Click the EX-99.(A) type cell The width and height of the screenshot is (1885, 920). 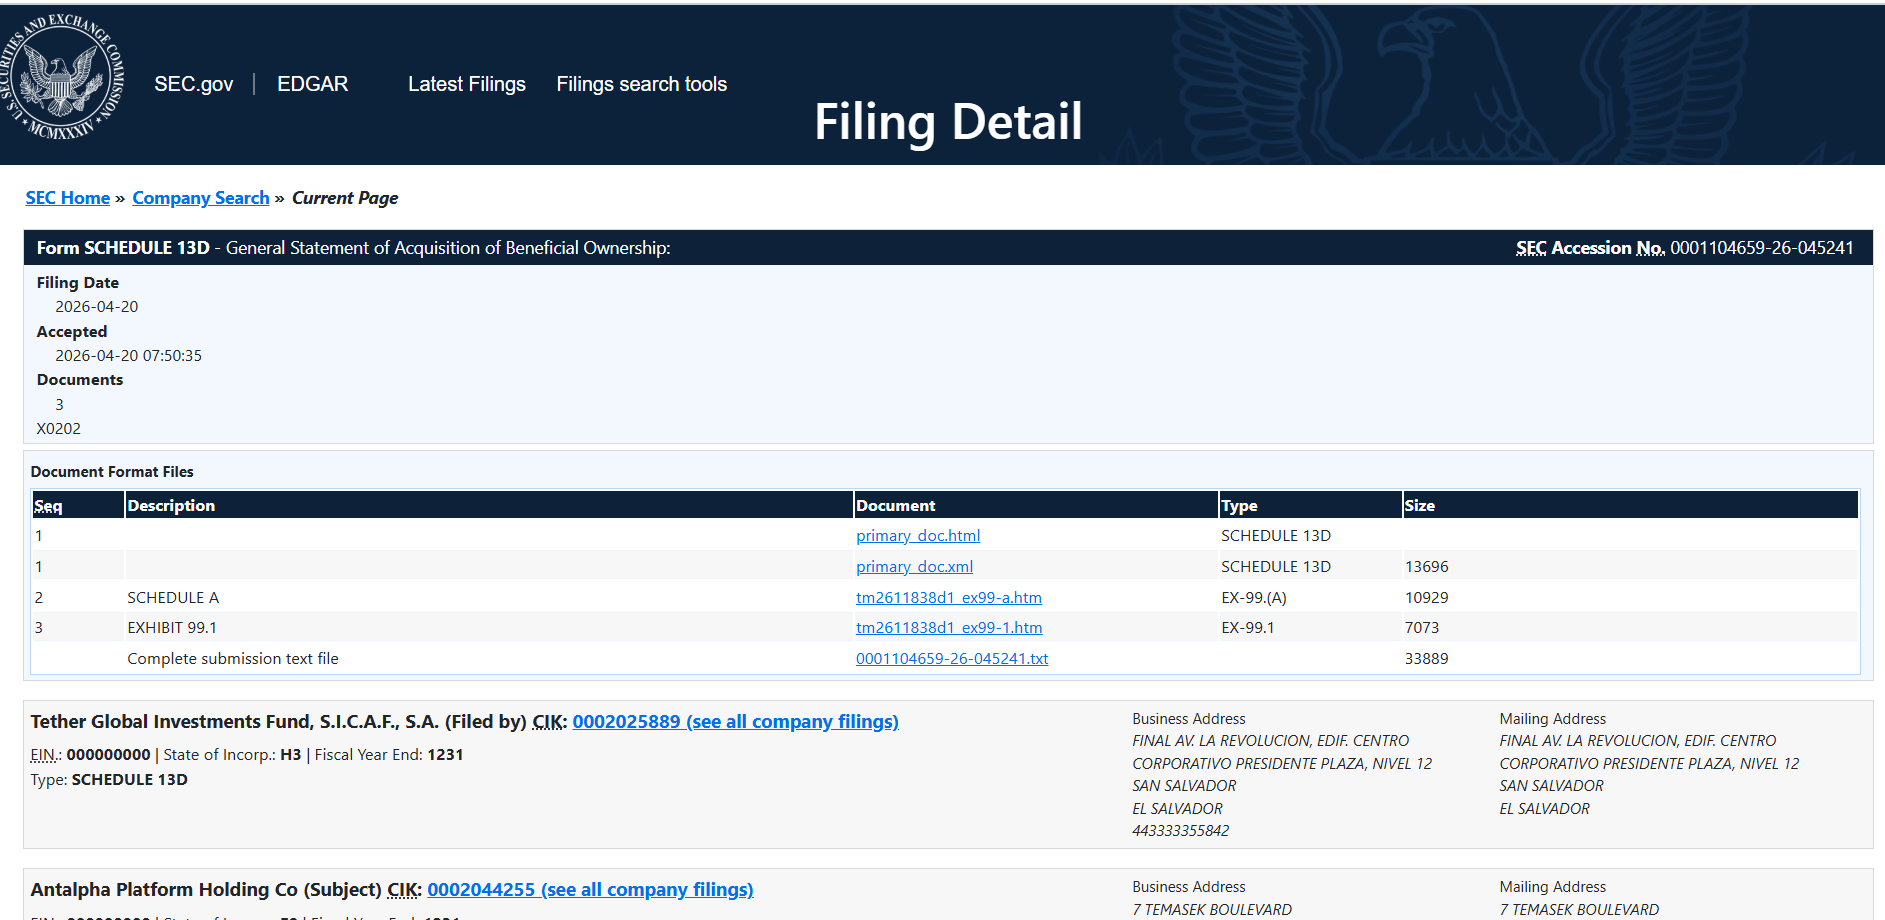pos(1254,598)
